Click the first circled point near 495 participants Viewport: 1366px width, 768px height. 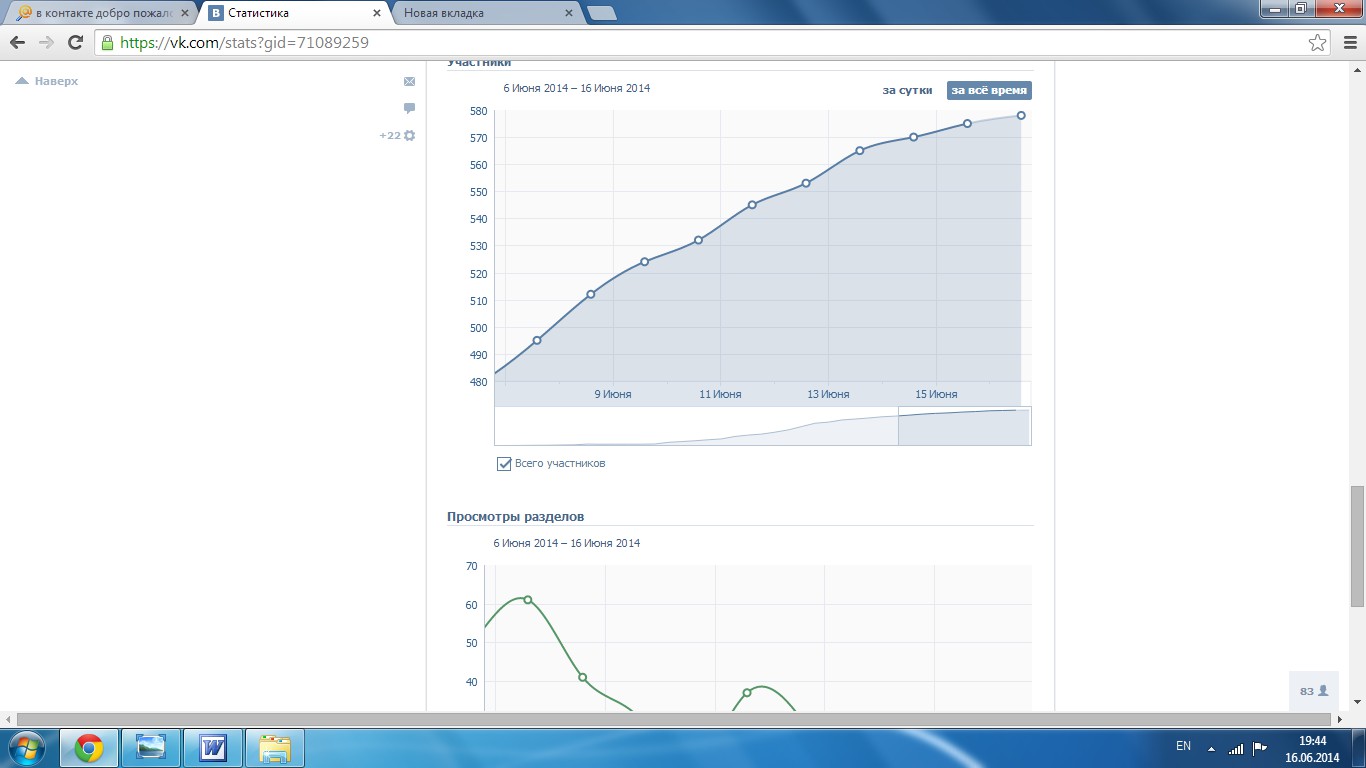coord(537,340)
